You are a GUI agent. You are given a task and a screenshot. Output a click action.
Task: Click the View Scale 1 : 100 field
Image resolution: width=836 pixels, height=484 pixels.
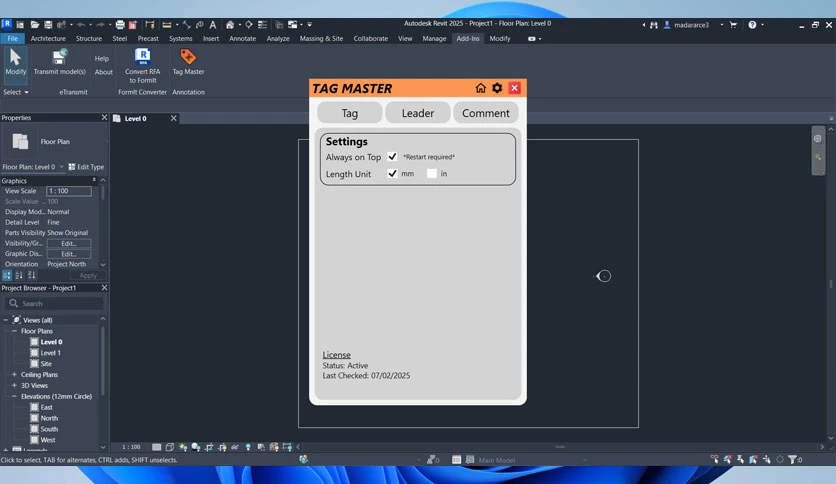[x=69, y=191]
